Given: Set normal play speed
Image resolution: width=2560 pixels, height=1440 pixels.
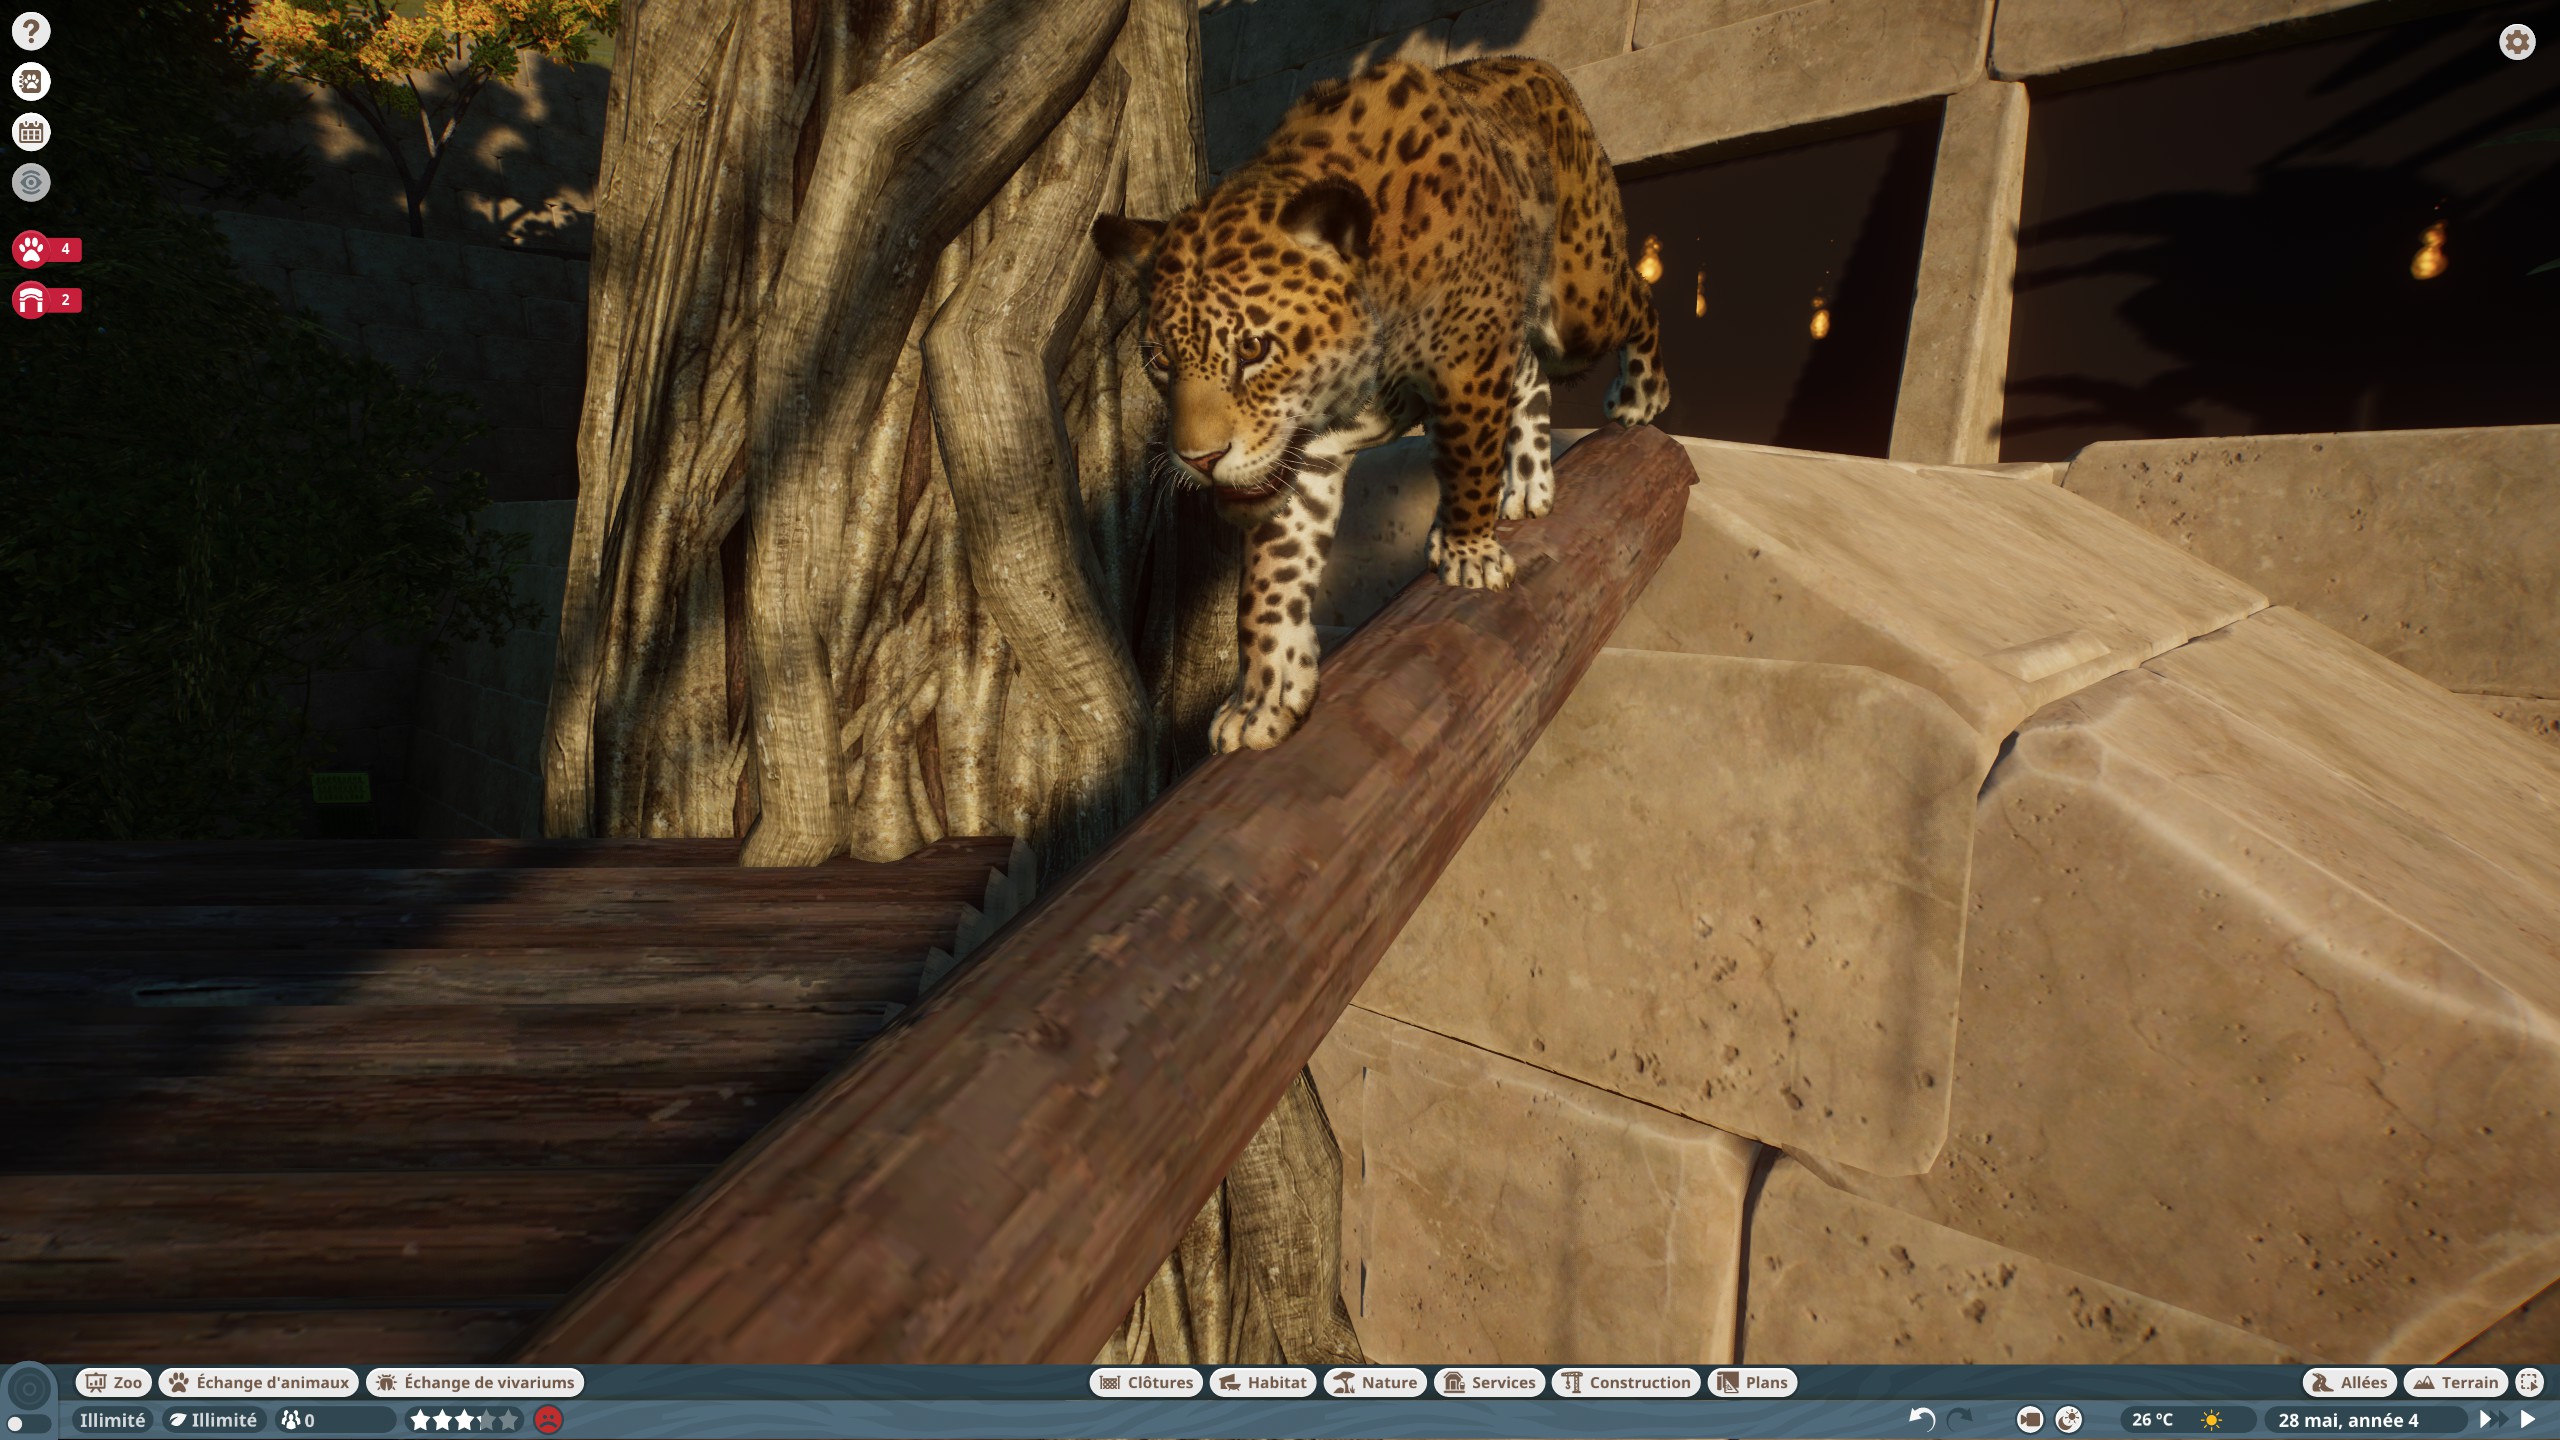Looking at the screenshot, I should [2528, 1420].
